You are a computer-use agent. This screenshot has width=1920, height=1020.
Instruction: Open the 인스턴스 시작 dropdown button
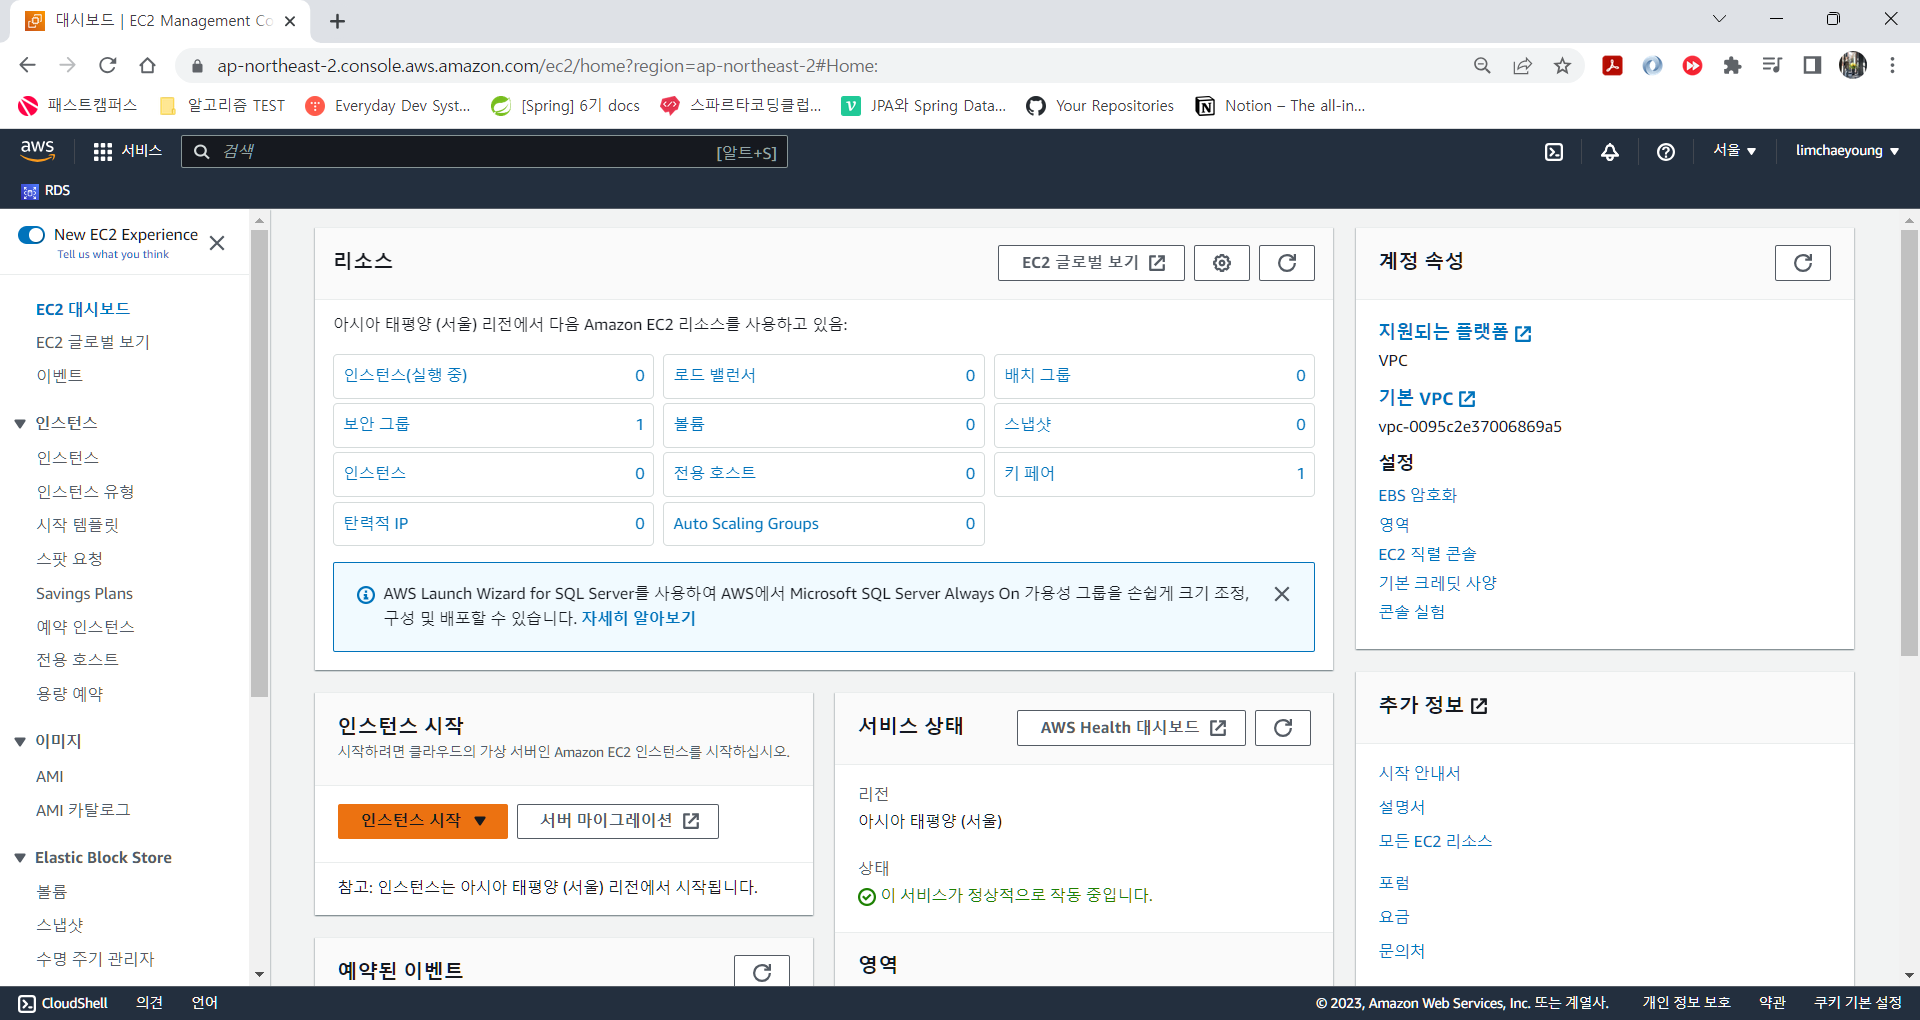[x=422, y=821]
